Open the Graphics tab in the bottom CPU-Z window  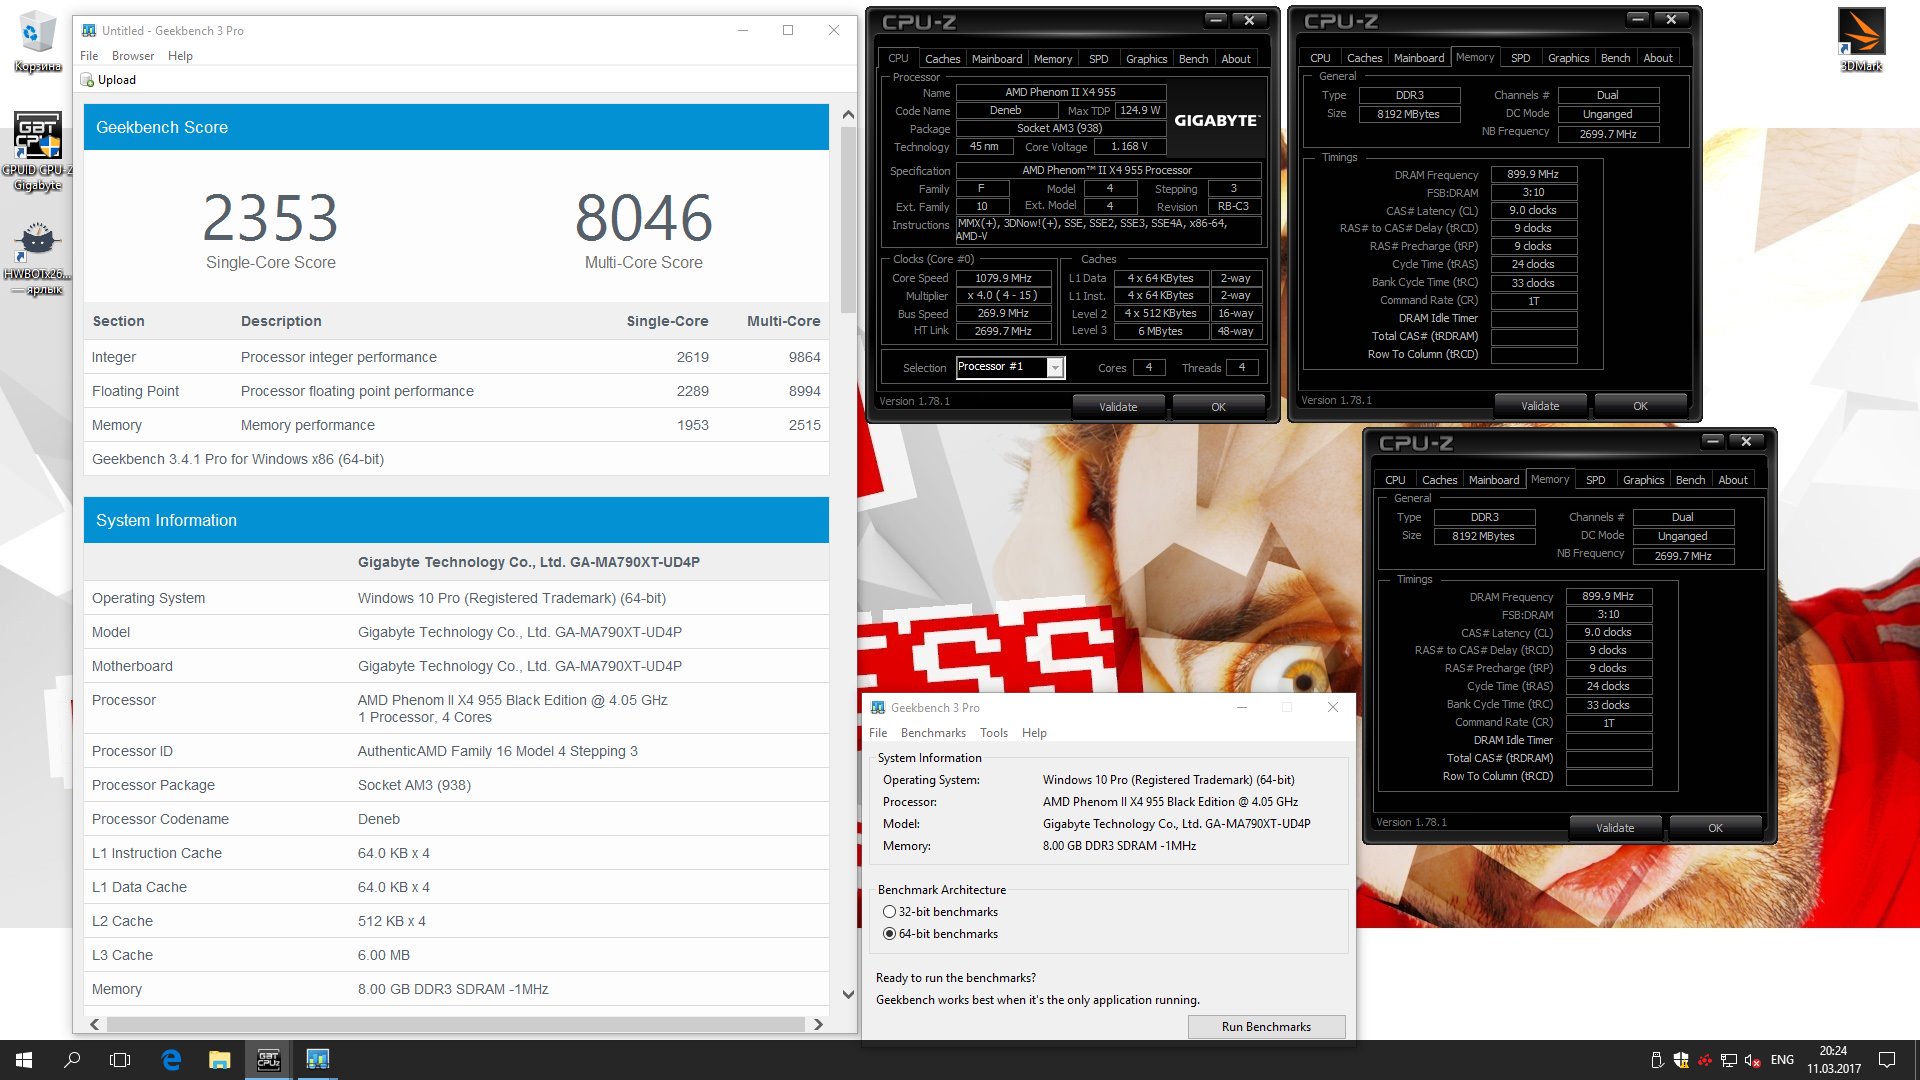pos(1643,480)
